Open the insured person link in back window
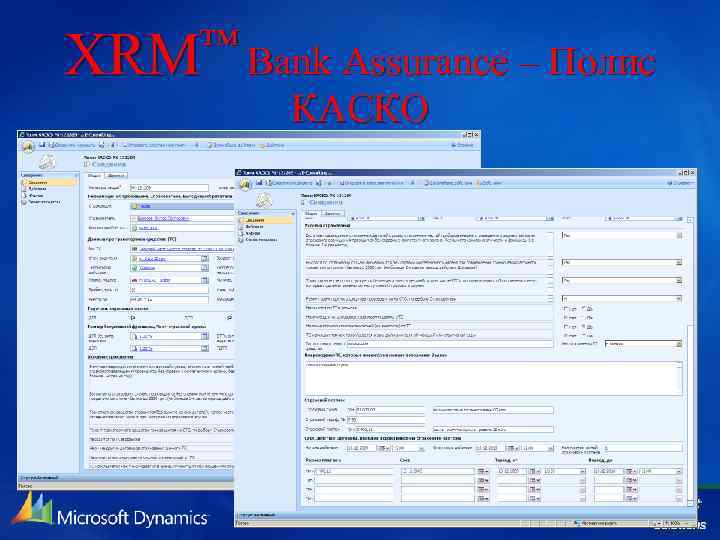Screen dimensions: 720x540 [163, 219]
